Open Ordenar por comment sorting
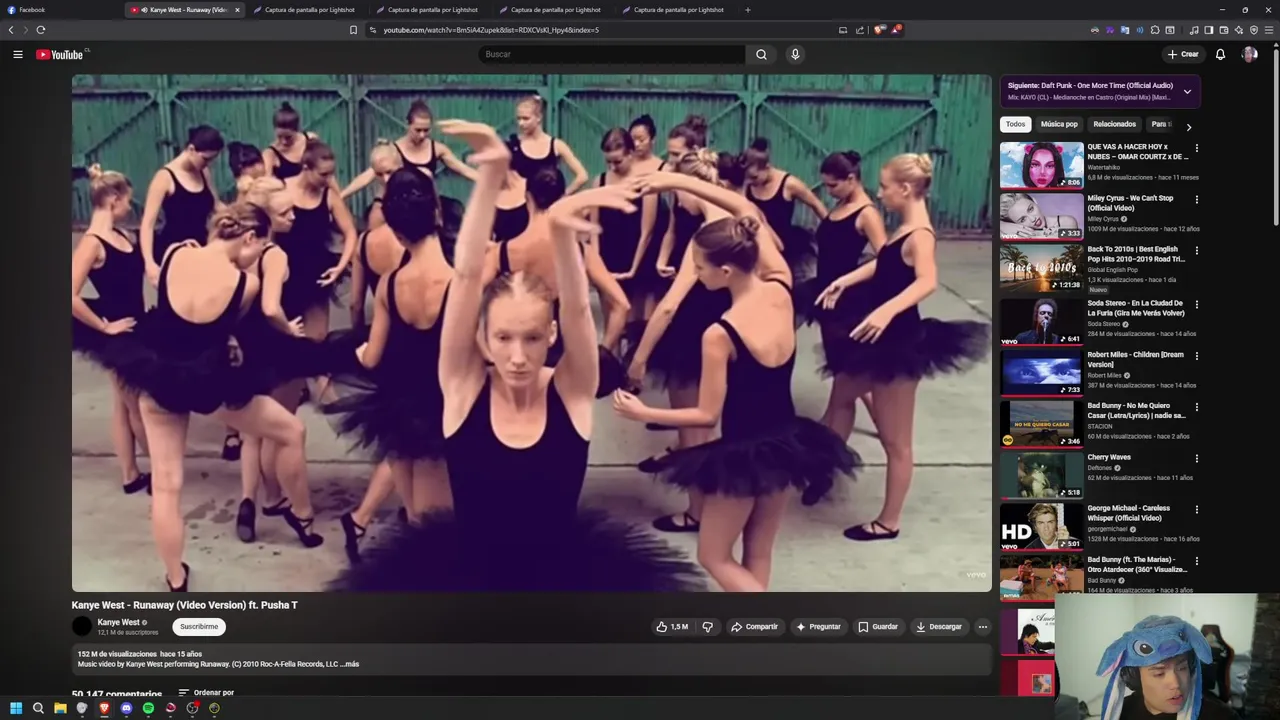 206,692
